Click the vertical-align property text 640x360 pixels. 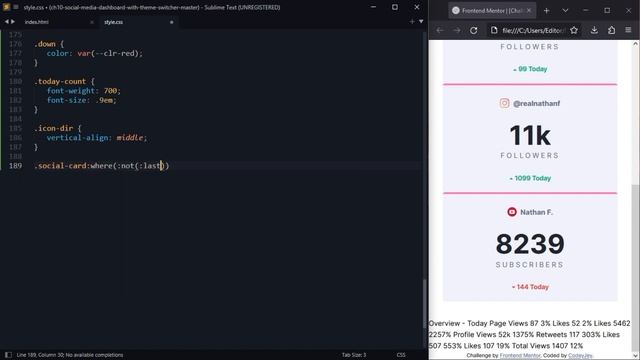[x=77, y=138]
